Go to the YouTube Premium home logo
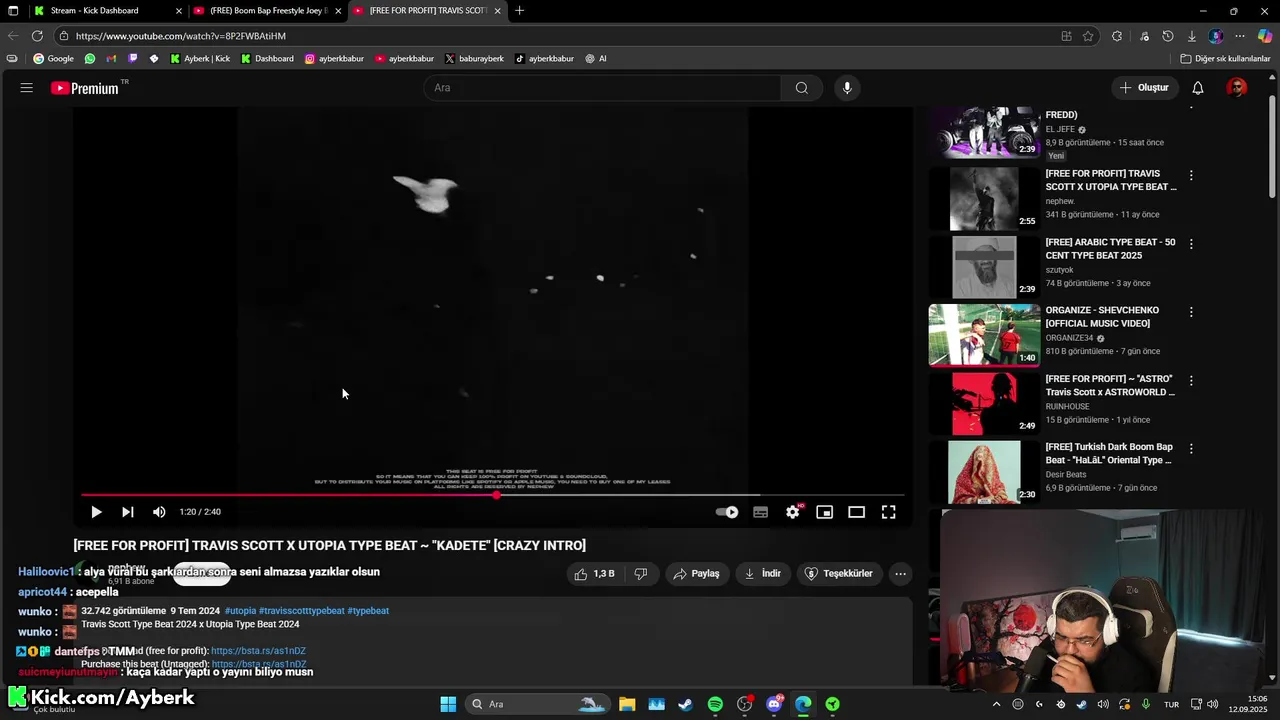Screen dimensions: 1280x720 click(x=85, y=88)
